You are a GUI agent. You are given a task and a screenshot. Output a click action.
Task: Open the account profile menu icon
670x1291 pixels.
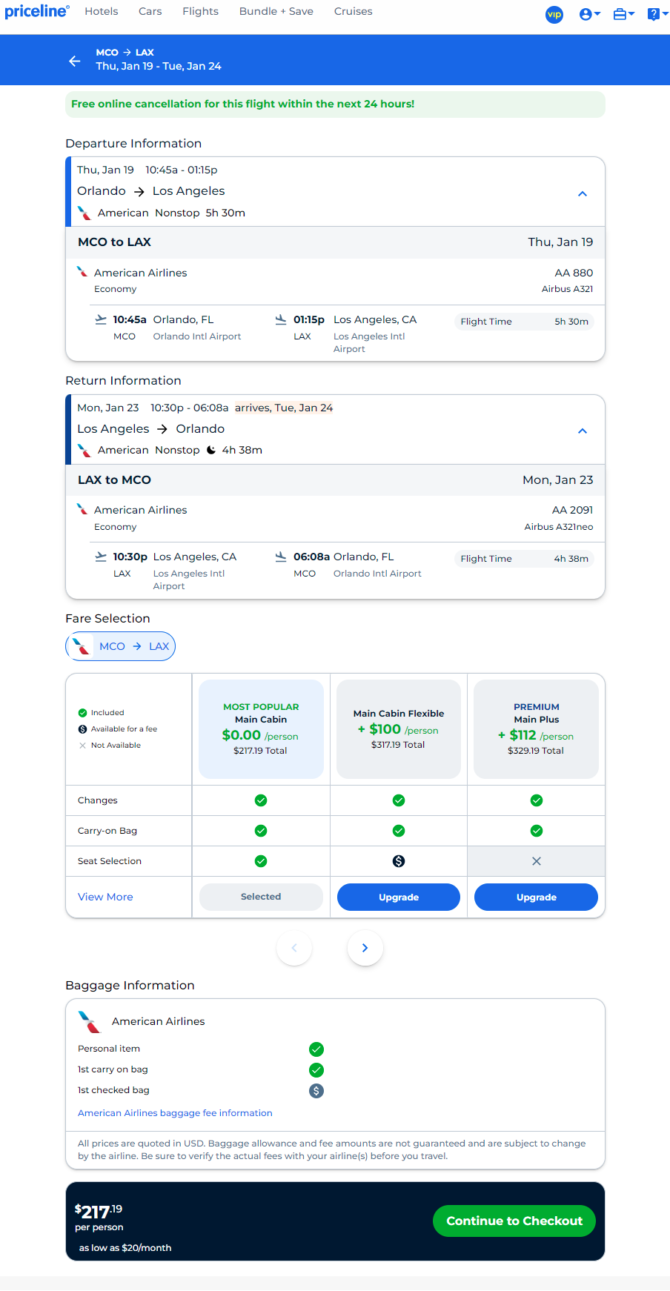(x=590, y=14)
